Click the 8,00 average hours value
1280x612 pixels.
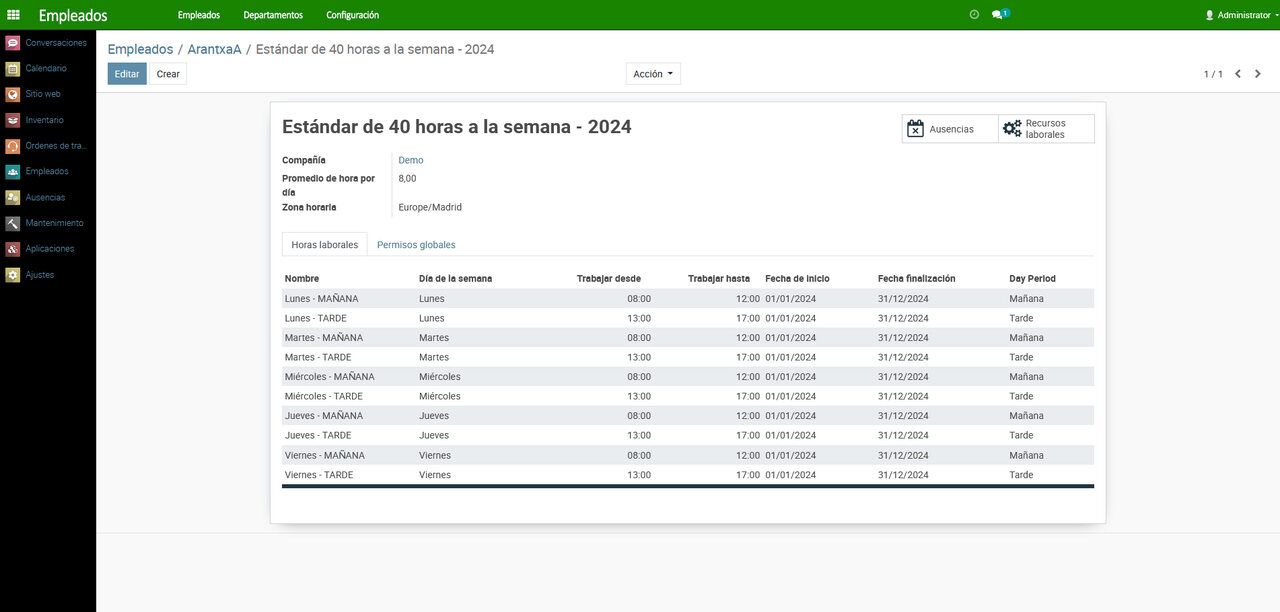click(407, 179)
